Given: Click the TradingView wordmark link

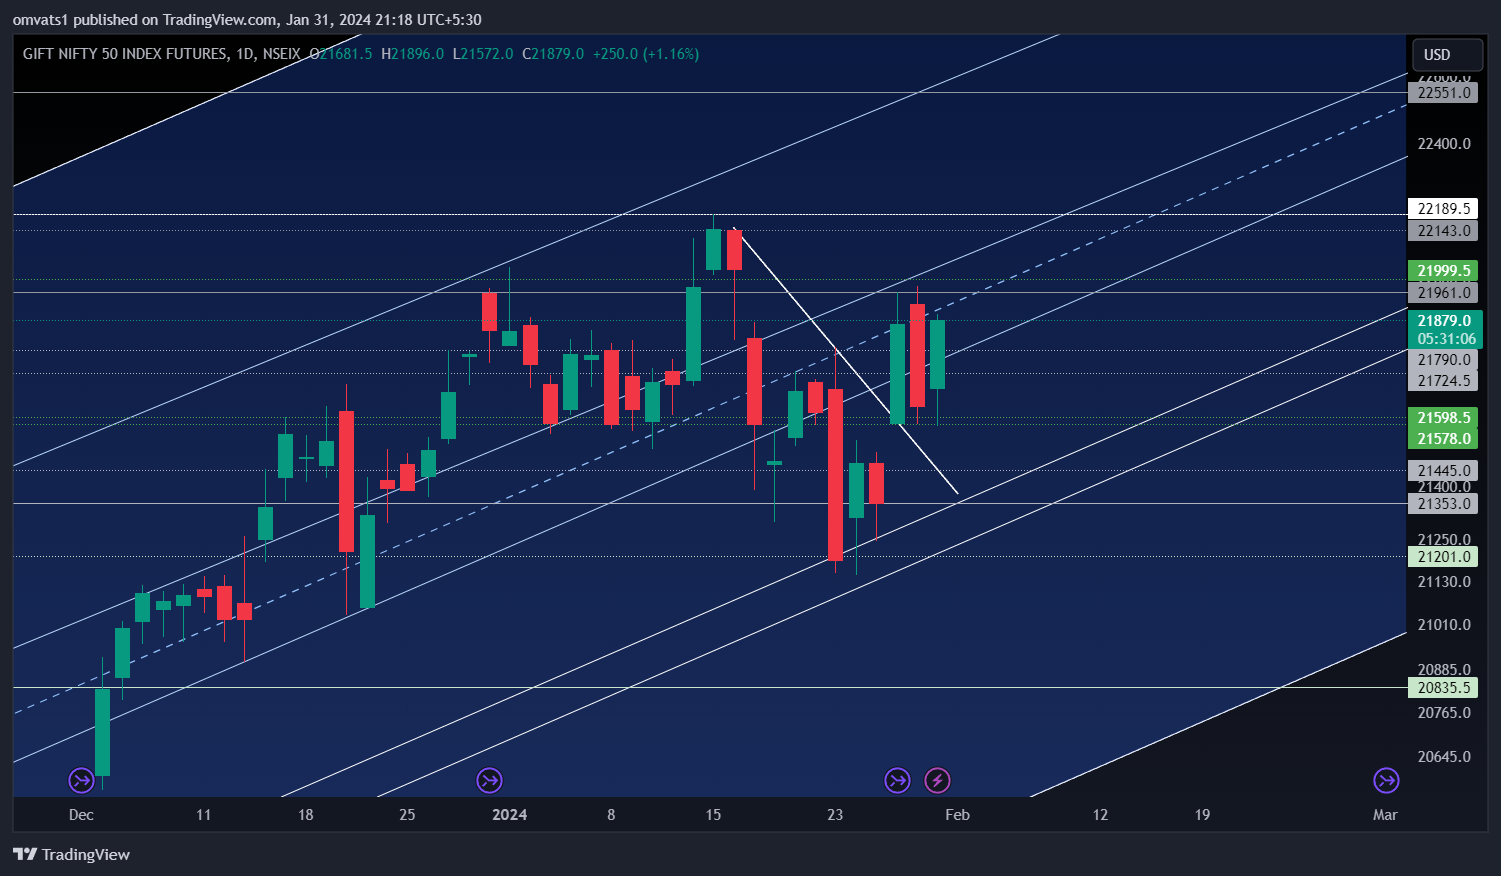Looking at the screenshot, I should point(86,854).
